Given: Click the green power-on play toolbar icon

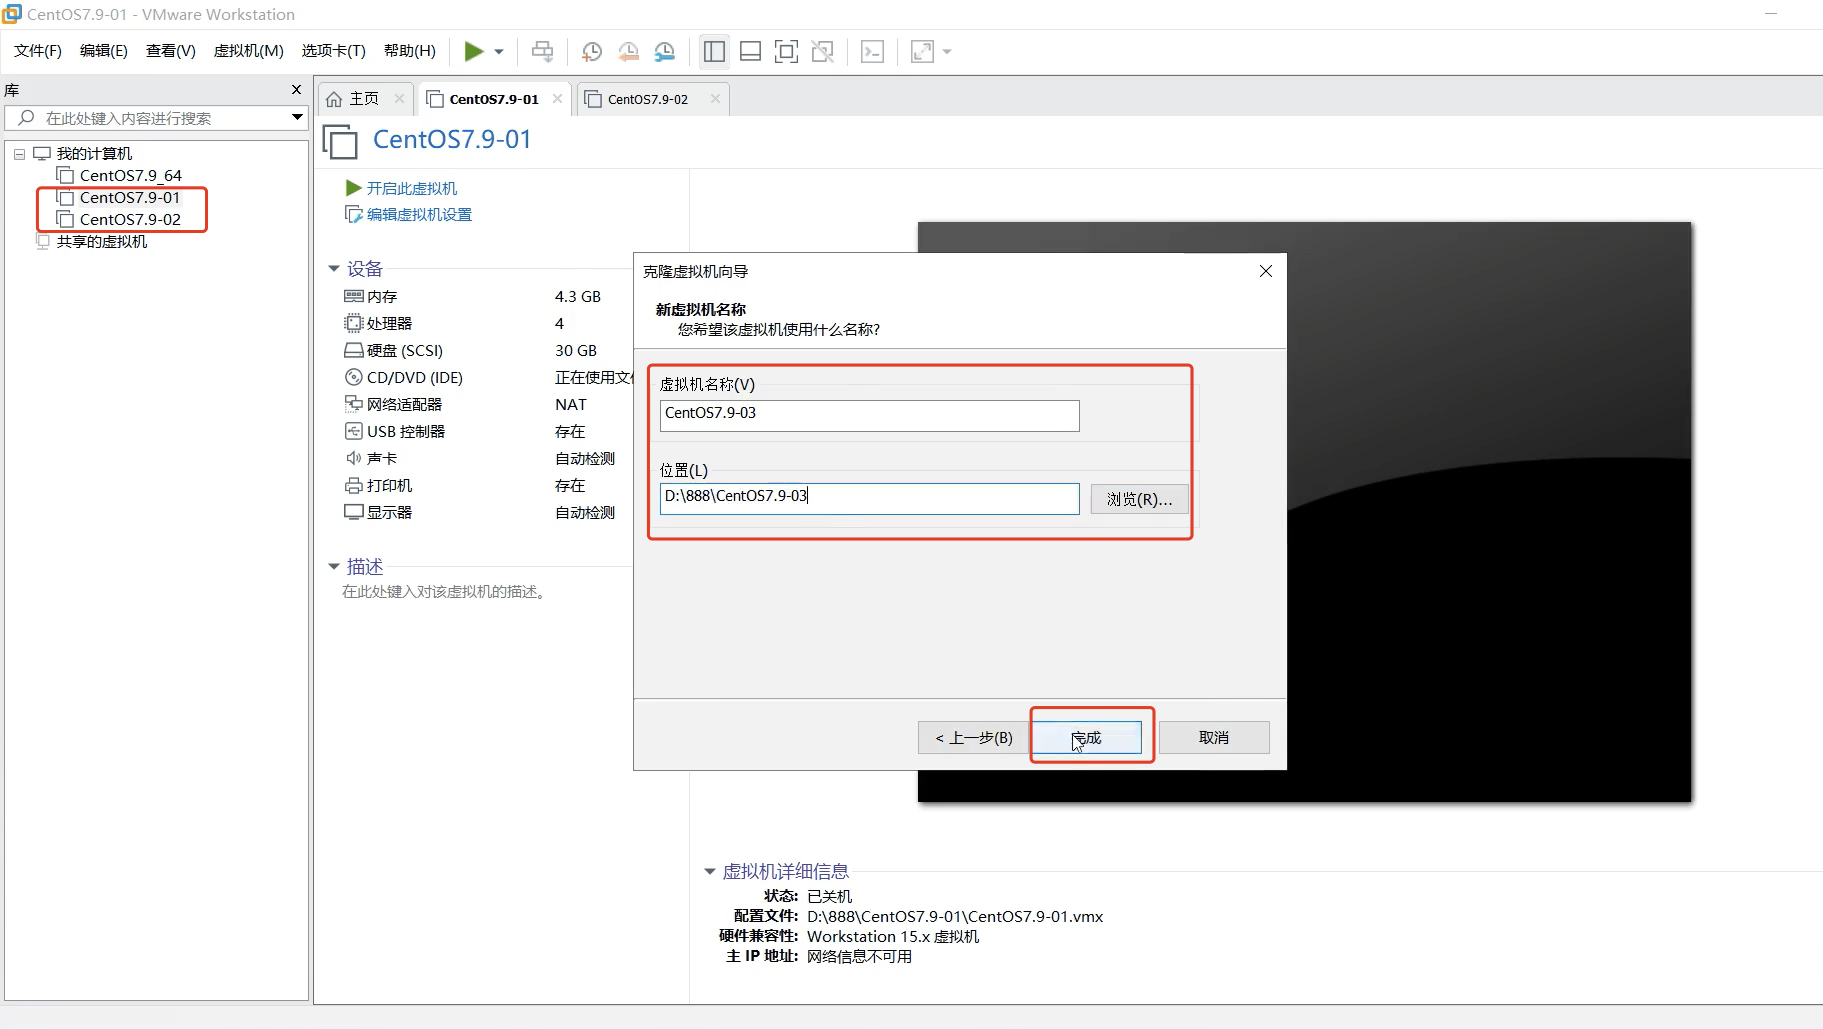Looking at the screenshot, I should [x=474, y=51].
